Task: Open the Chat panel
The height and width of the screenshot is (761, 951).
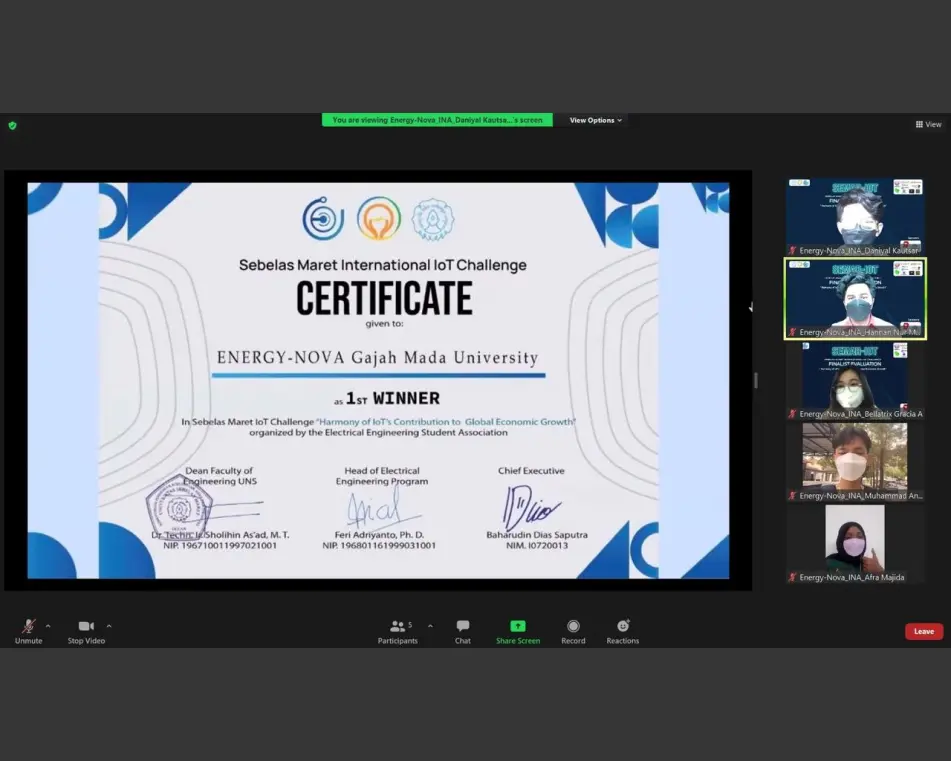Action: 463,631
